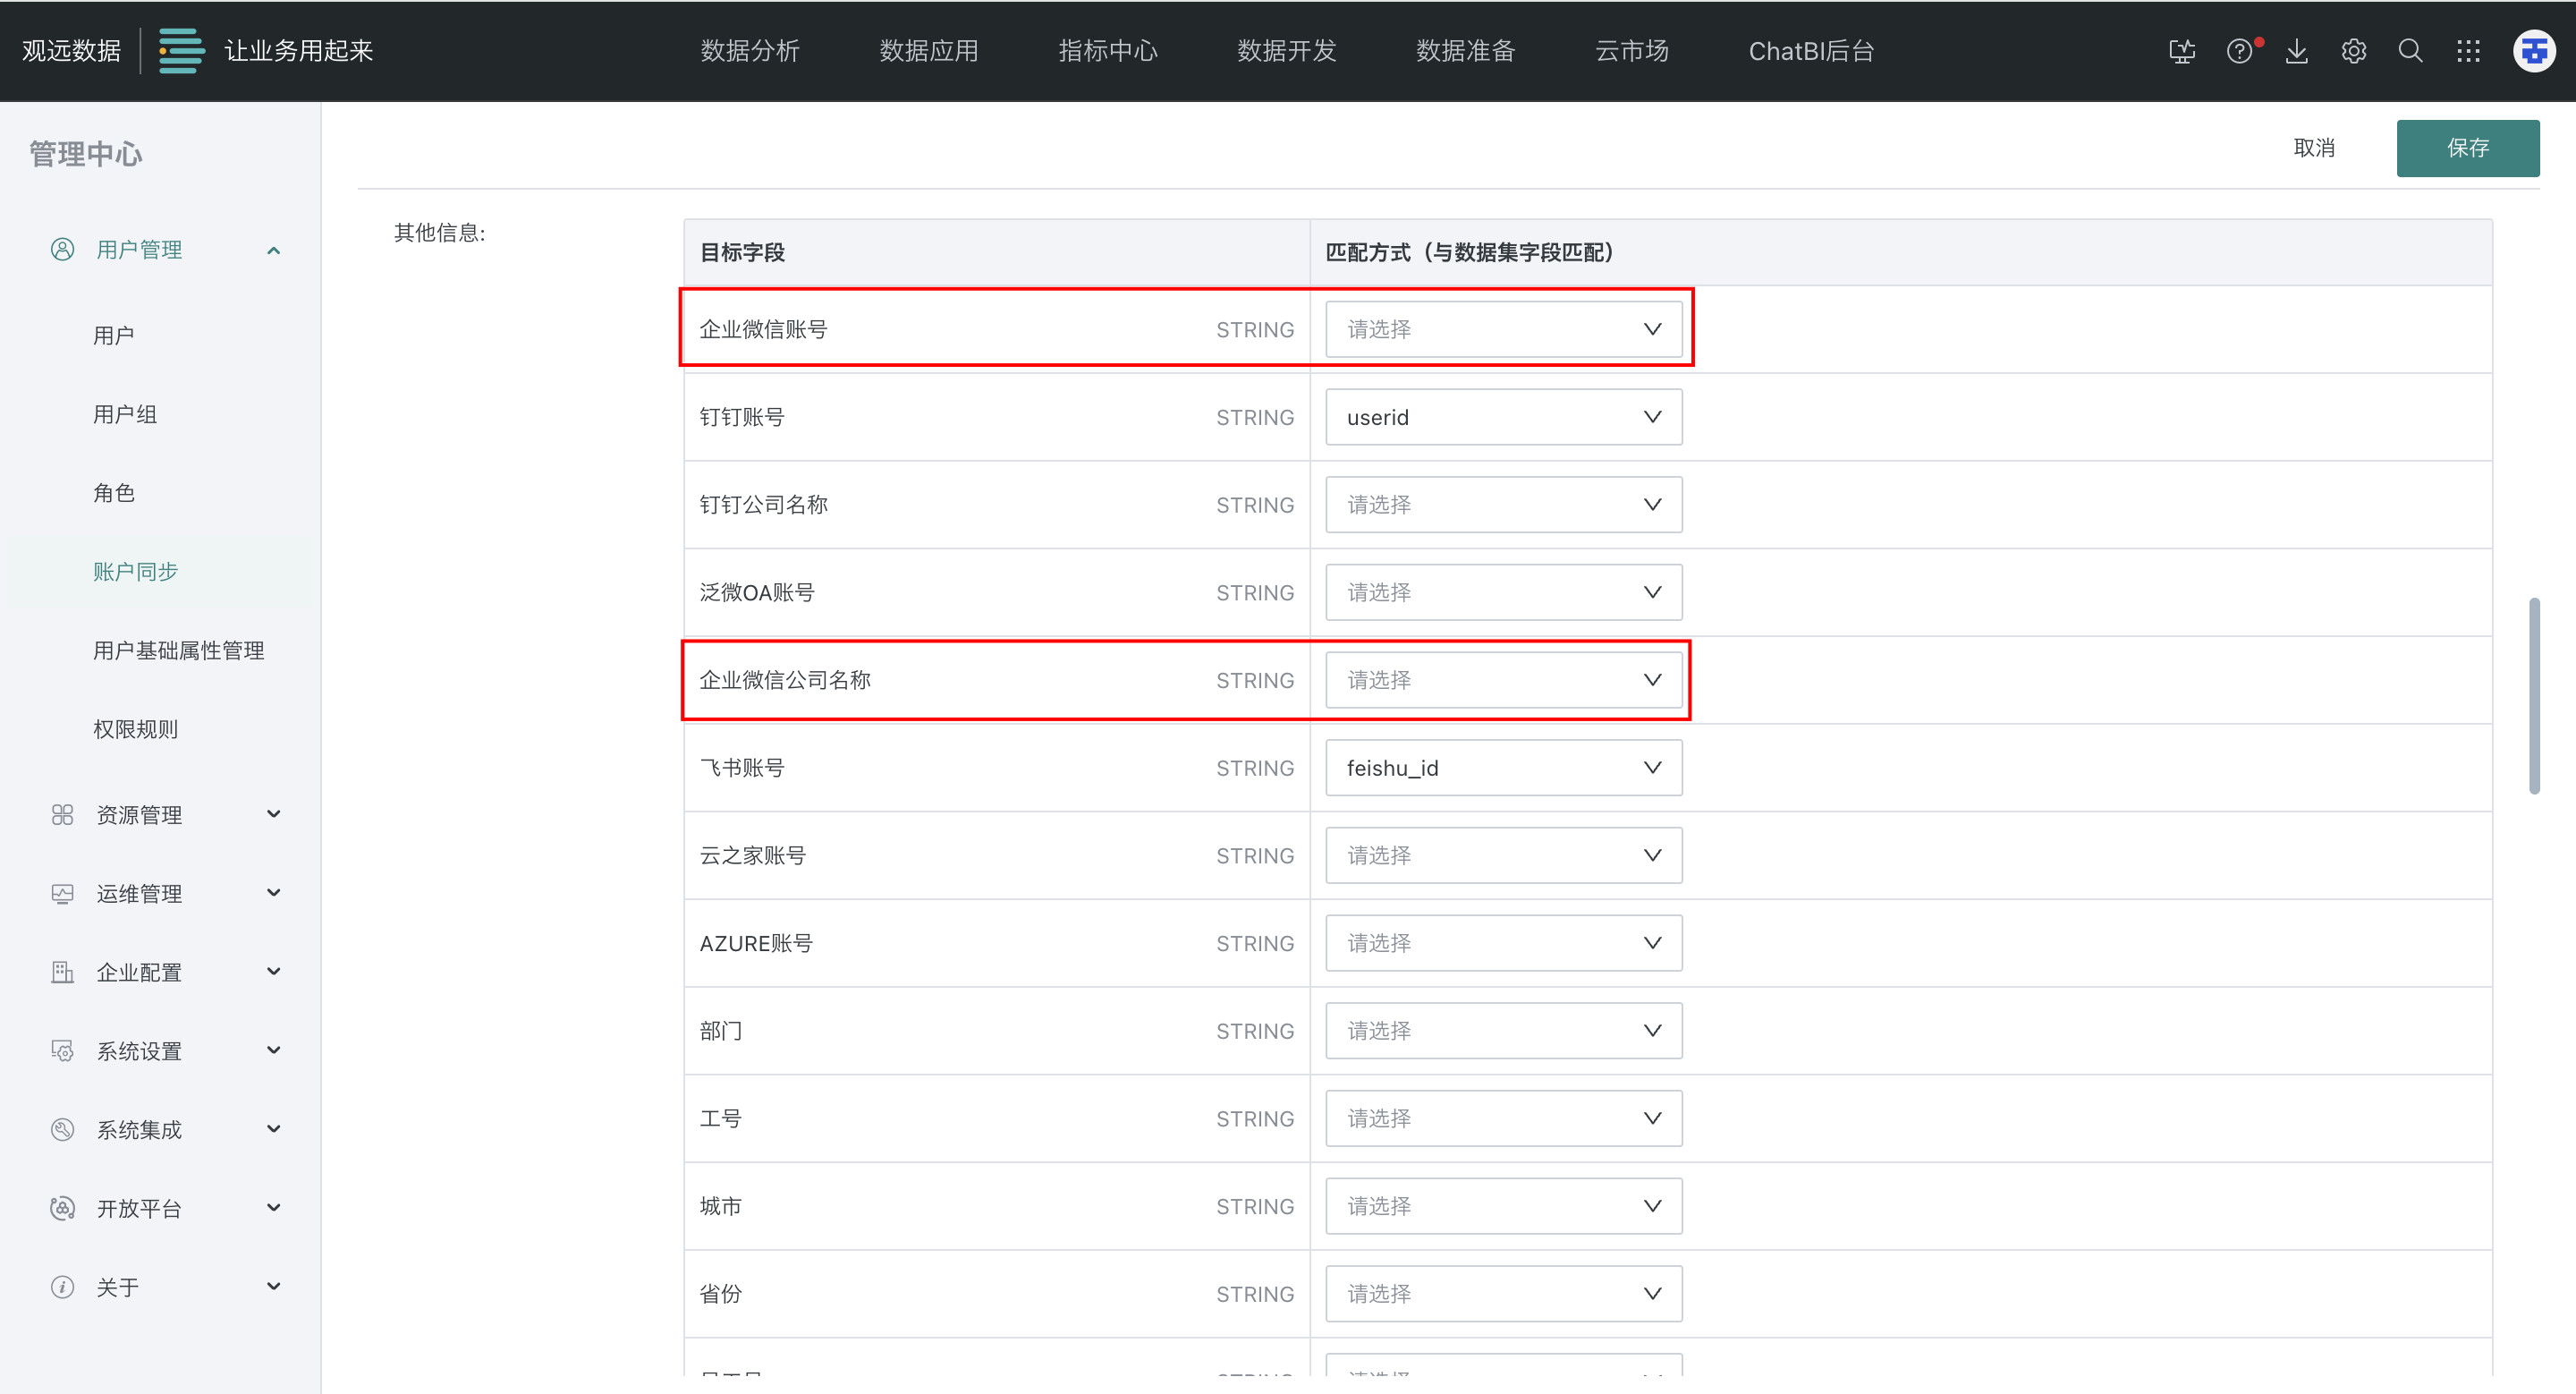Go to ChatBI后台 menu item

pos(1811,51)
